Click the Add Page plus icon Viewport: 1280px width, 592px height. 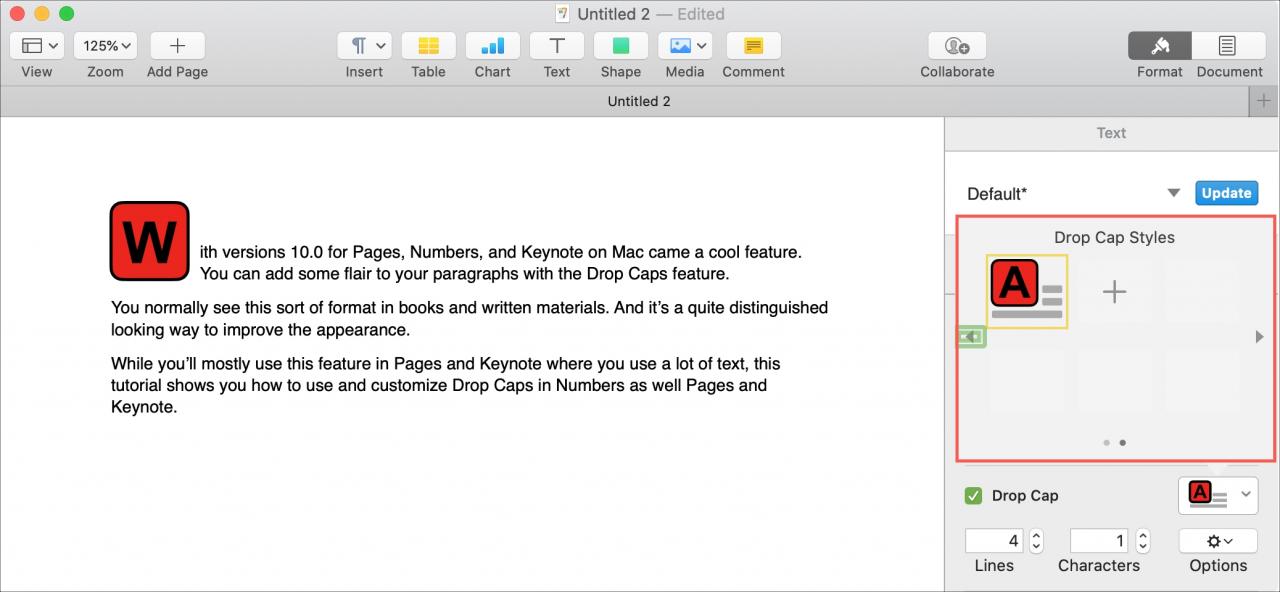(178, 46)
